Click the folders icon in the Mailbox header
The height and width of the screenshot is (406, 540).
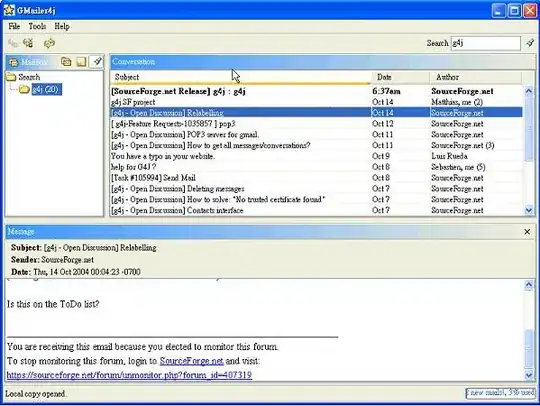click(x=66, y=62)
